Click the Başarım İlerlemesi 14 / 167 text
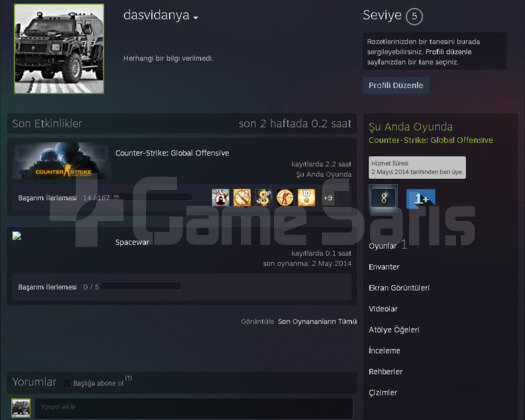525x420 pixels. [x=64, y=198]
